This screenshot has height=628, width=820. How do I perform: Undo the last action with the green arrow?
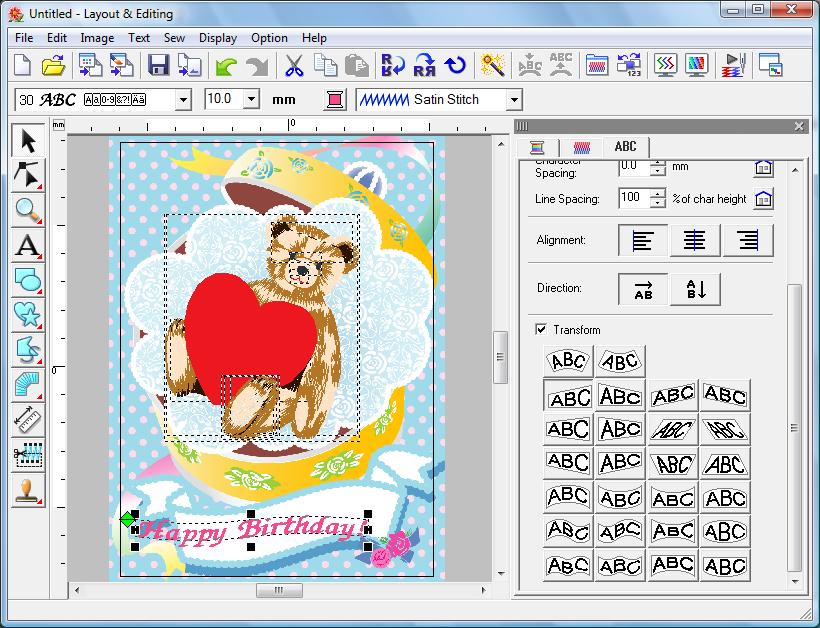226,66
